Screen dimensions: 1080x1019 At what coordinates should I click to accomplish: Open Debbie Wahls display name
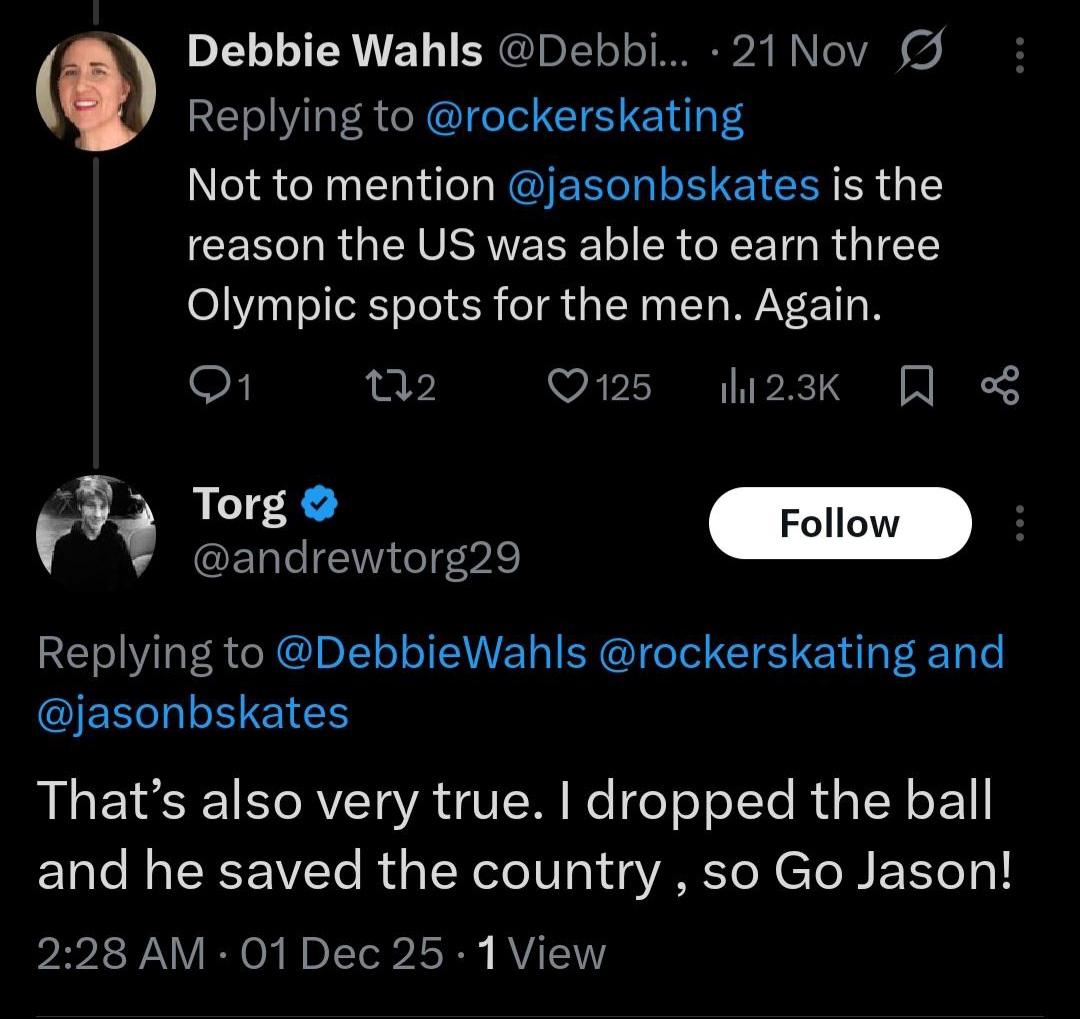(x=332, y=52)
